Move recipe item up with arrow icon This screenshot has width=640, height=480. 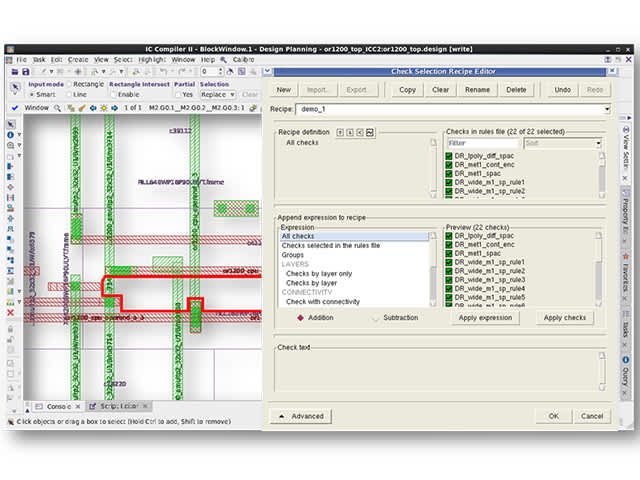[340, 132]
